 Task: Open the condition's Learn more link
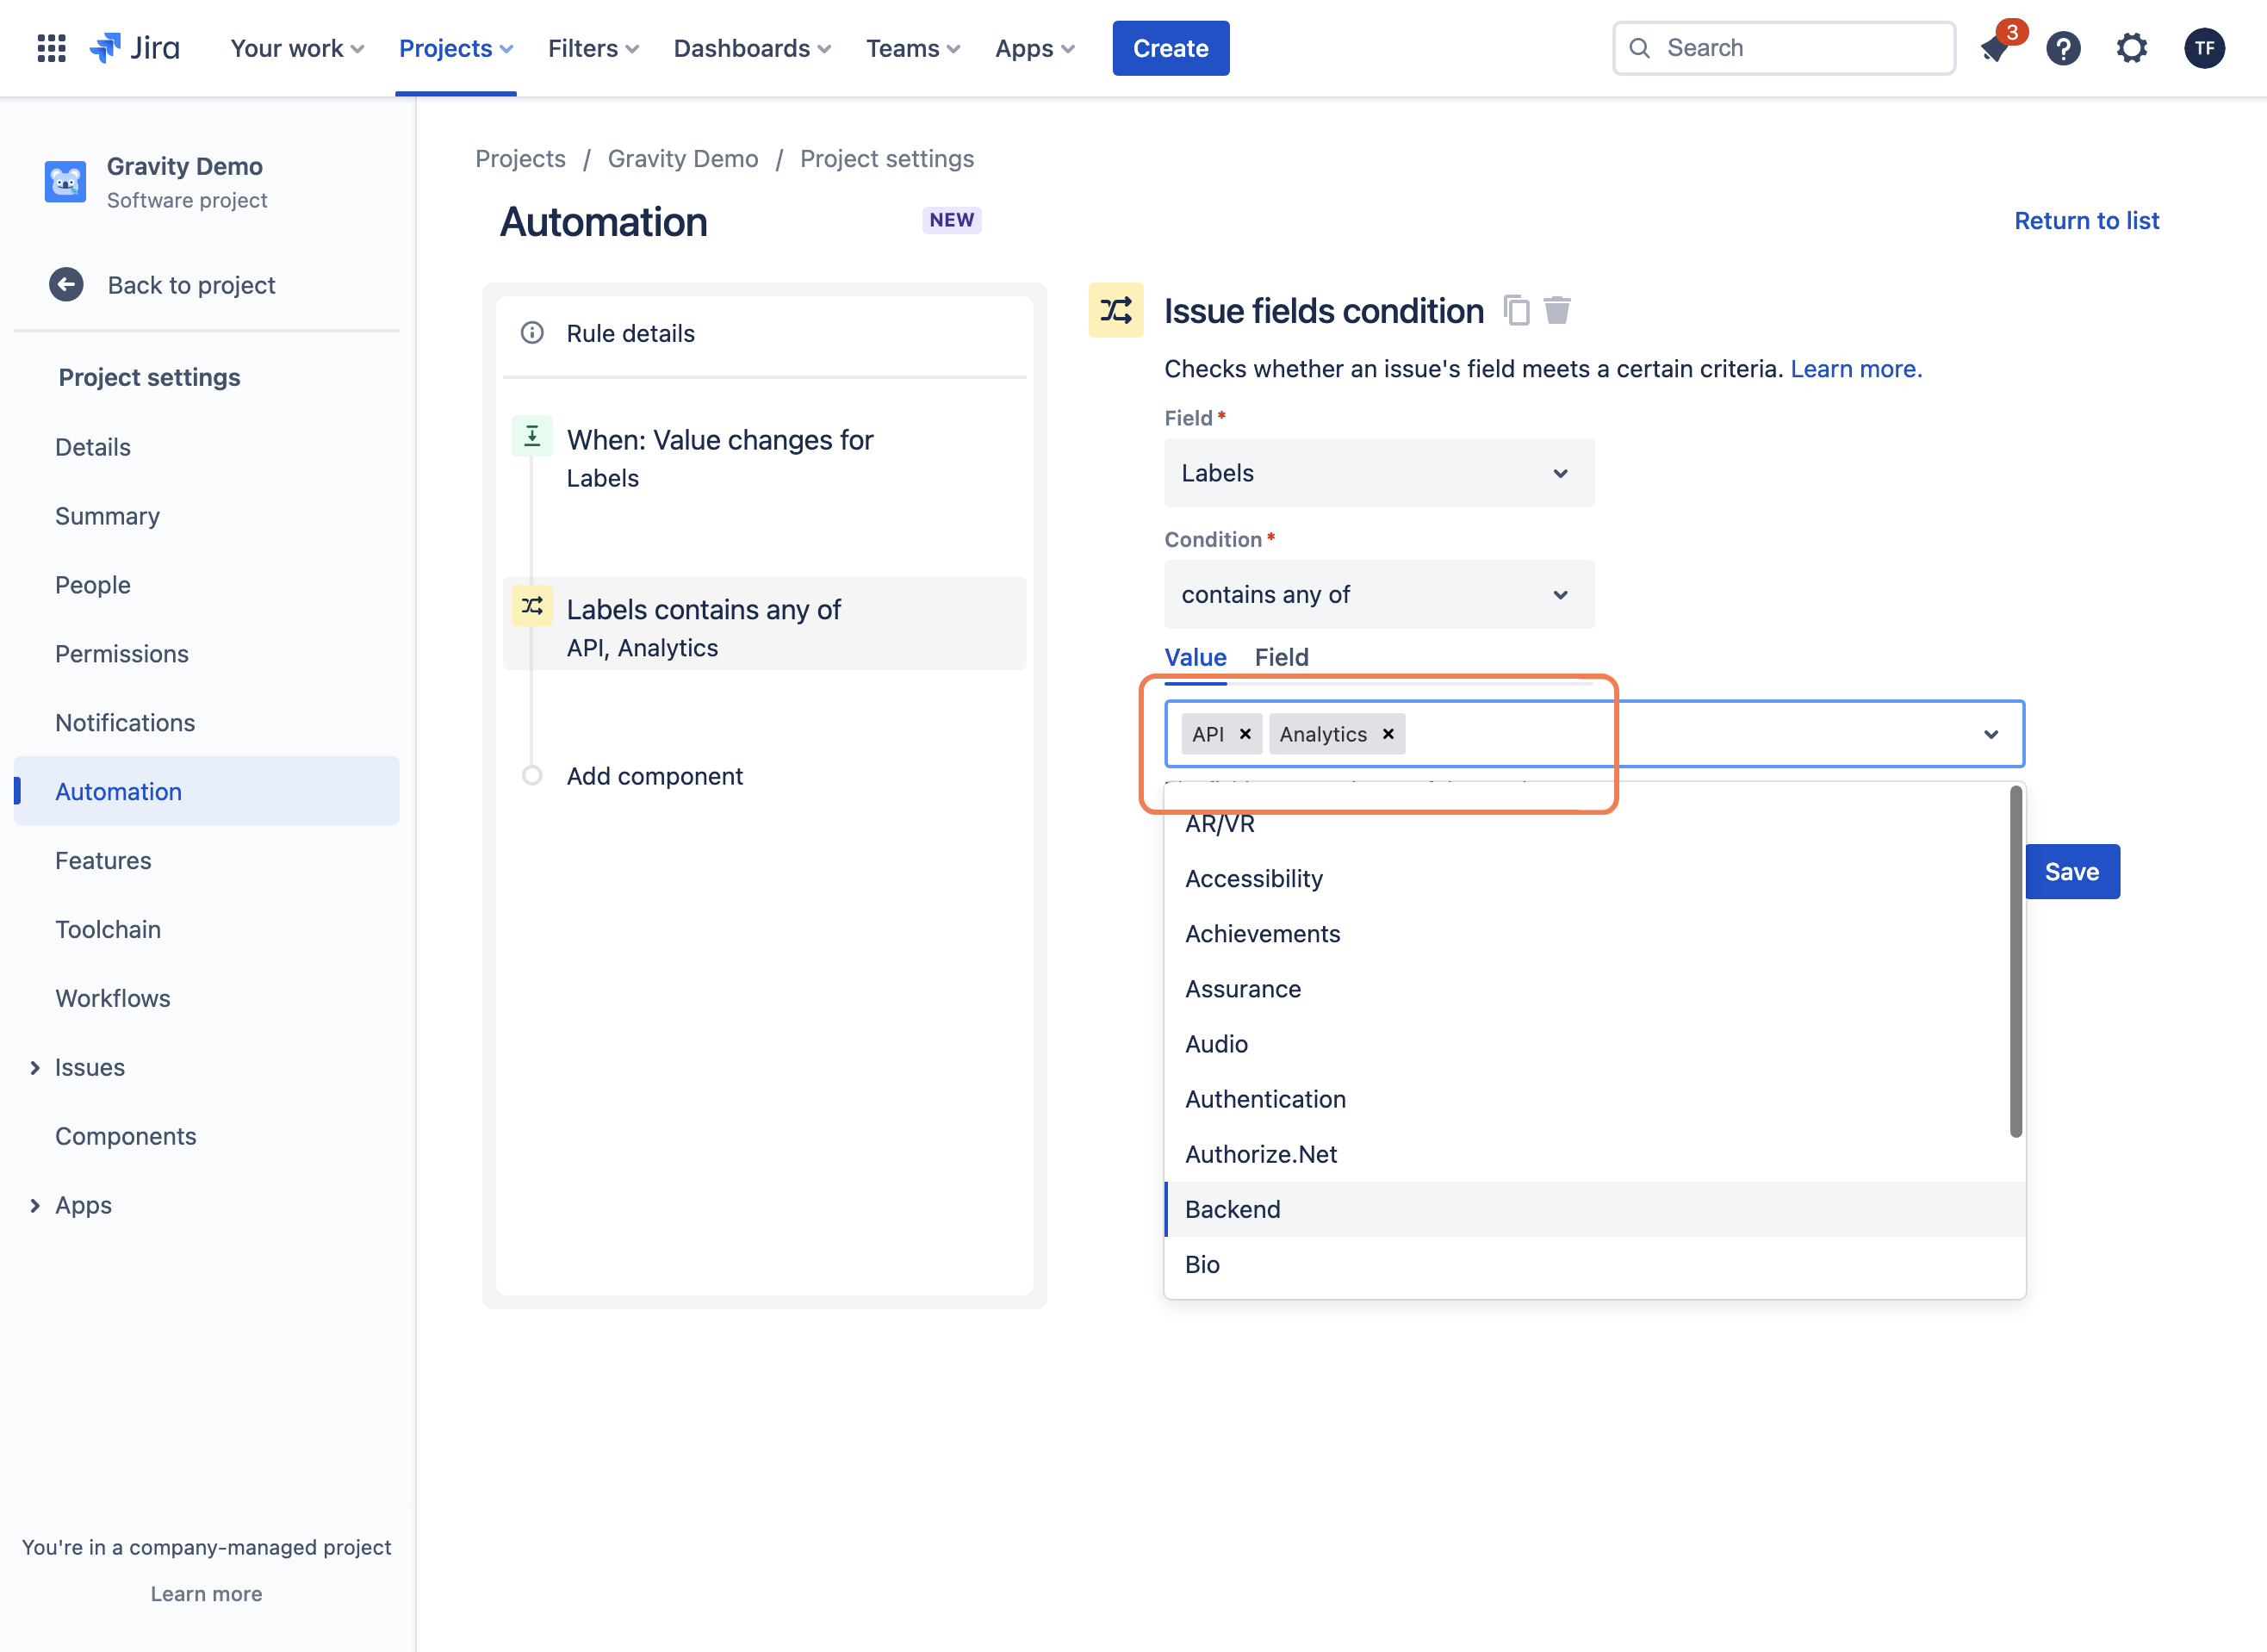pyautogui.click(x=1856, y=369)
